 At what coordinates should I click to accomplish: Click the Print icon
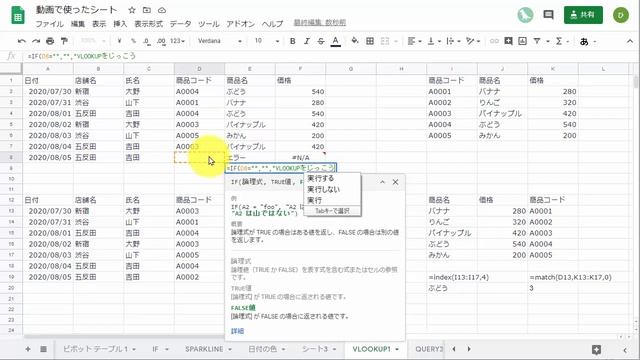pos(50,41)
